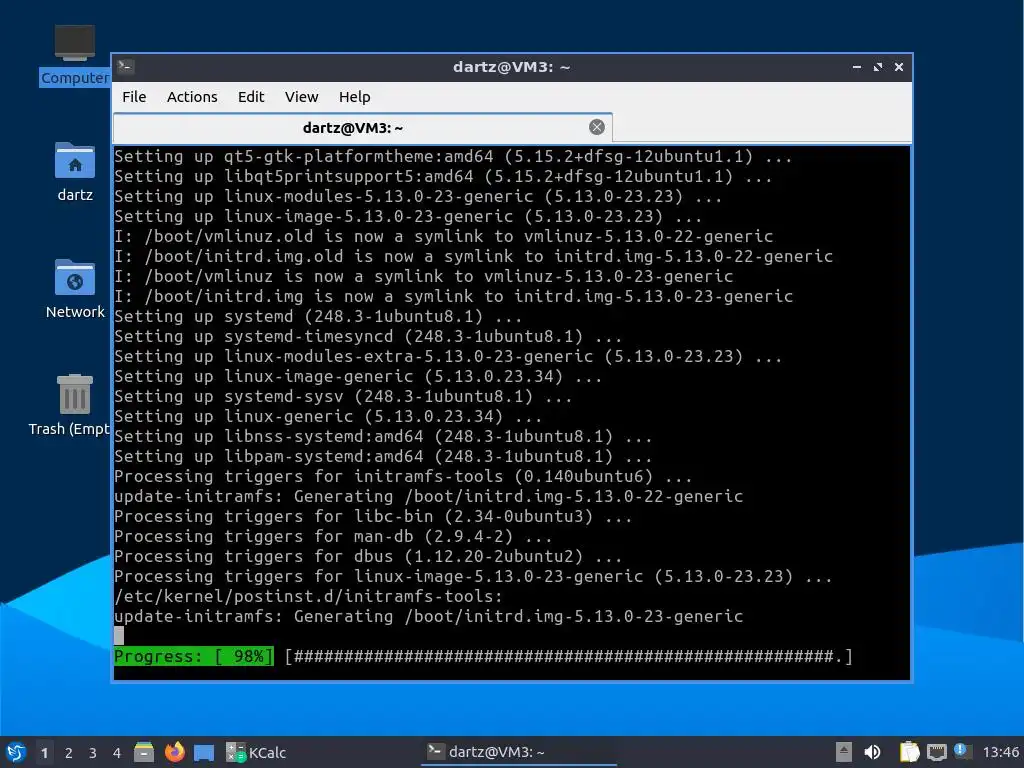Click the dartz@VM3: ~ window title bar
1024x768 pixels.
point(511,67)
